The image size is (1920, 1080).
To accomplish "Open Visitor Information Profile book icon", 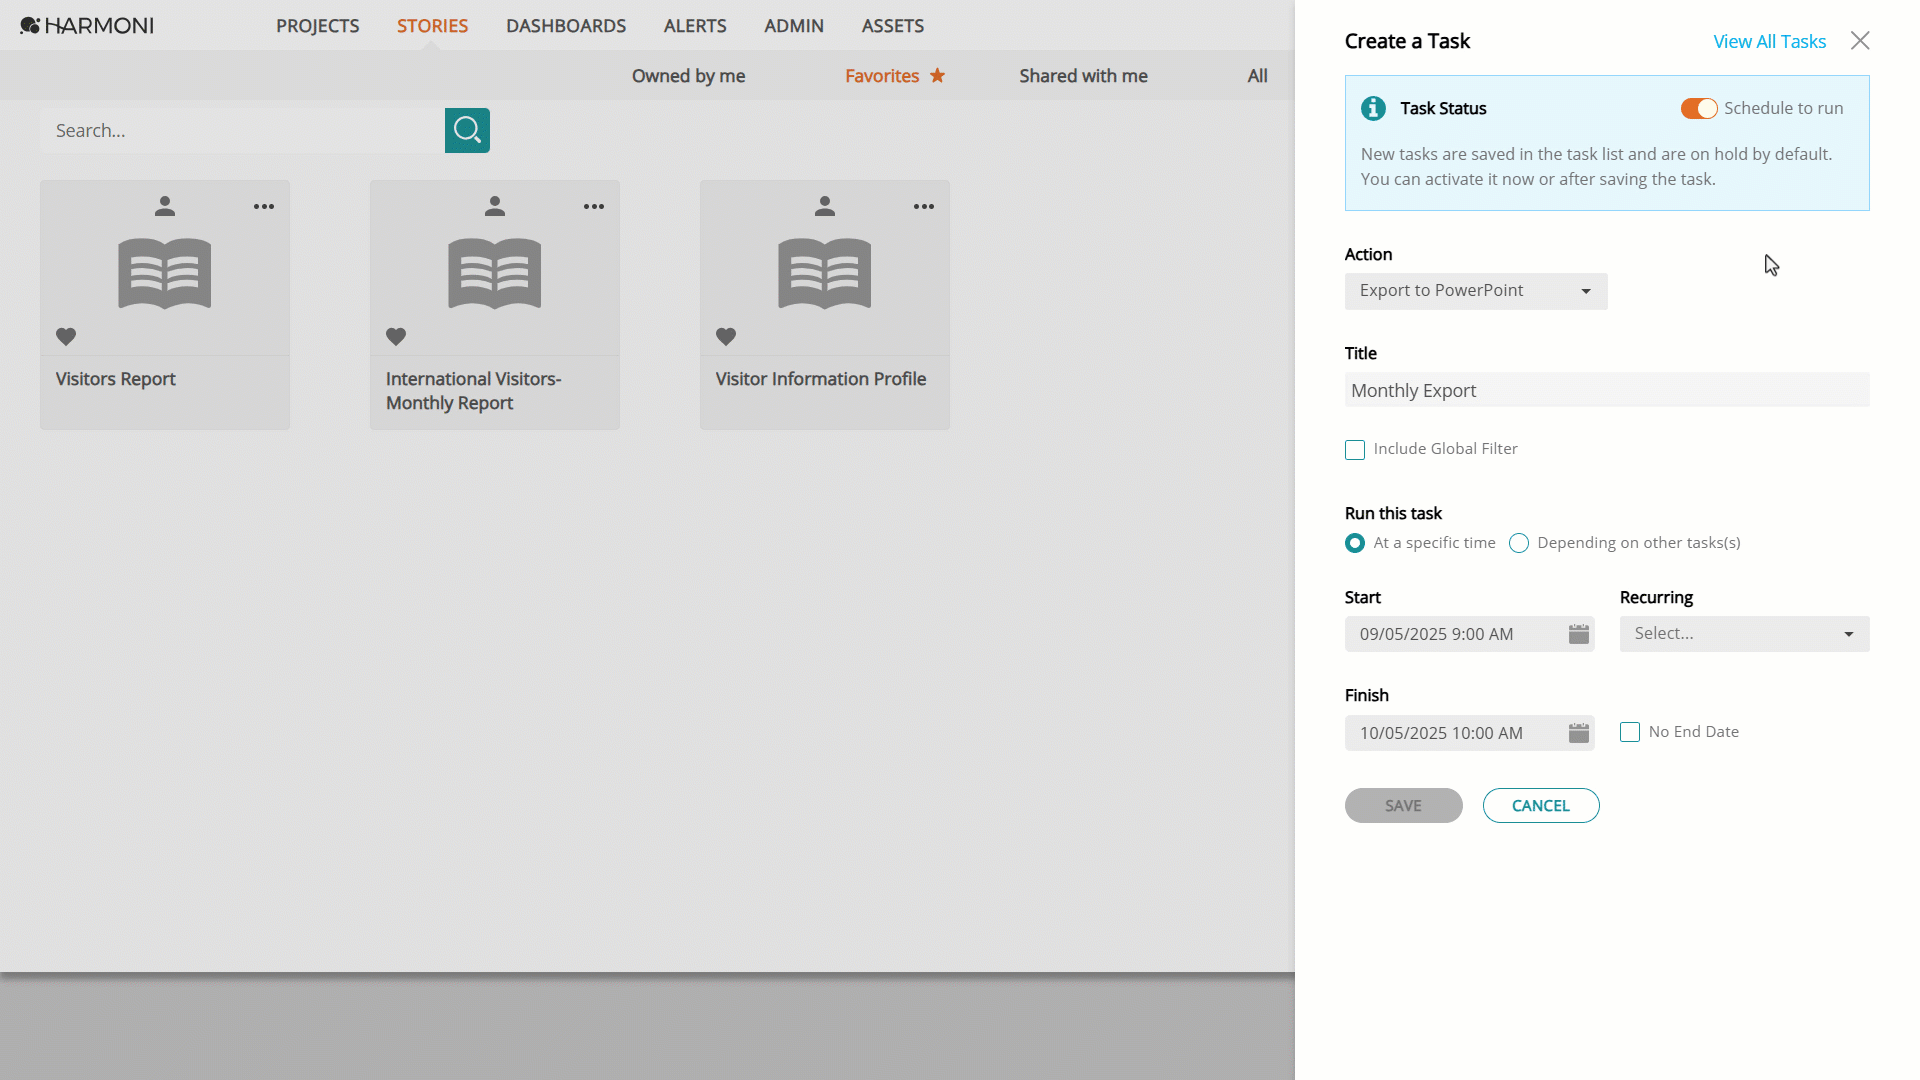I will [x=825, y=273].
